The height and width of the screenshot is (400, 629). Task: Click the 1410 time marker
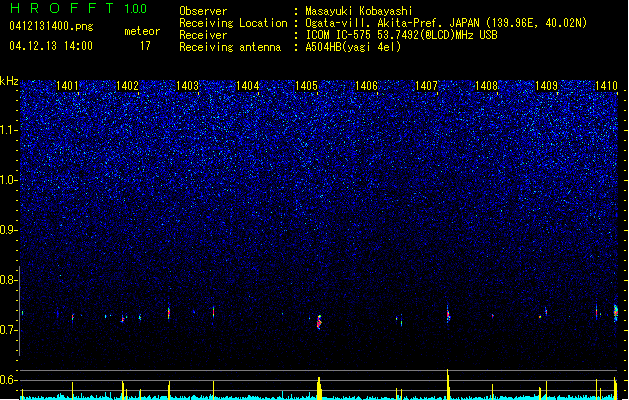pyautogui.click(x=606, y=85)
